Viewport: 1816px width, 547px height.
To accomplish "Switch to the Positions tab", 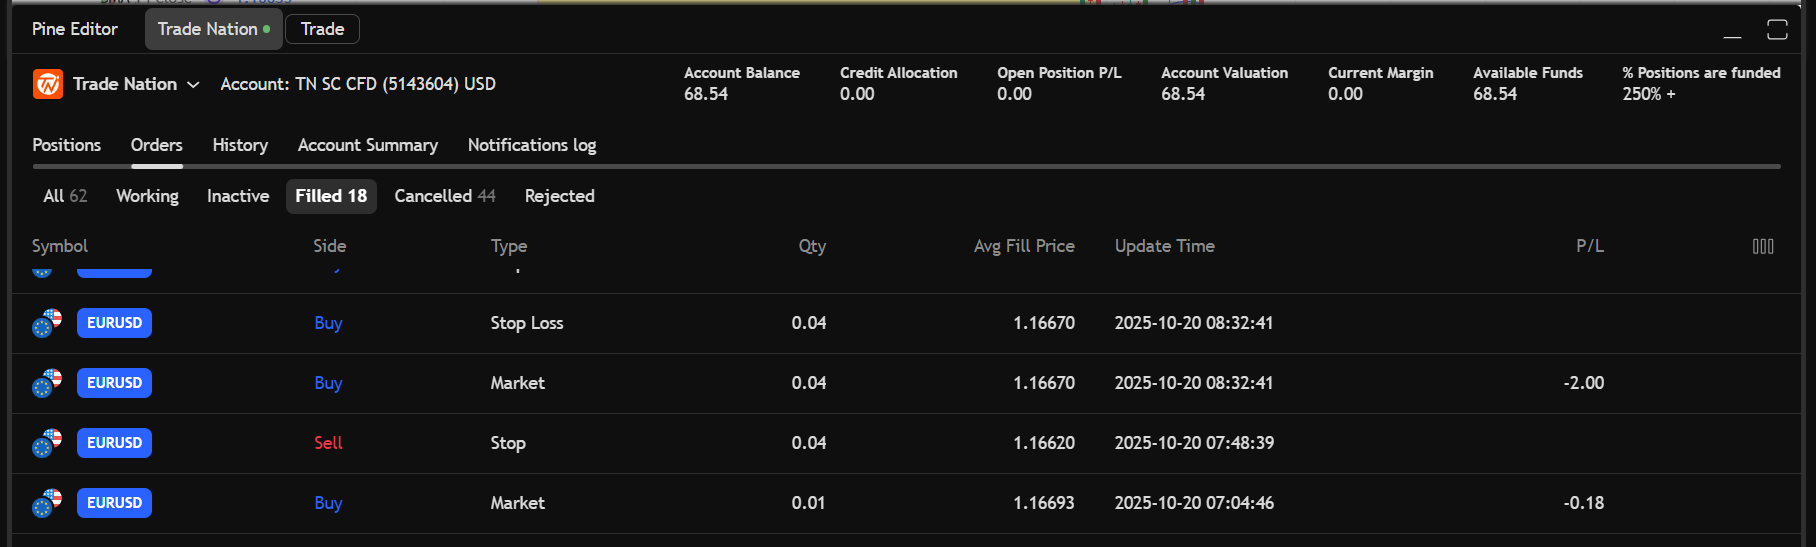I will tap(66, 145).
